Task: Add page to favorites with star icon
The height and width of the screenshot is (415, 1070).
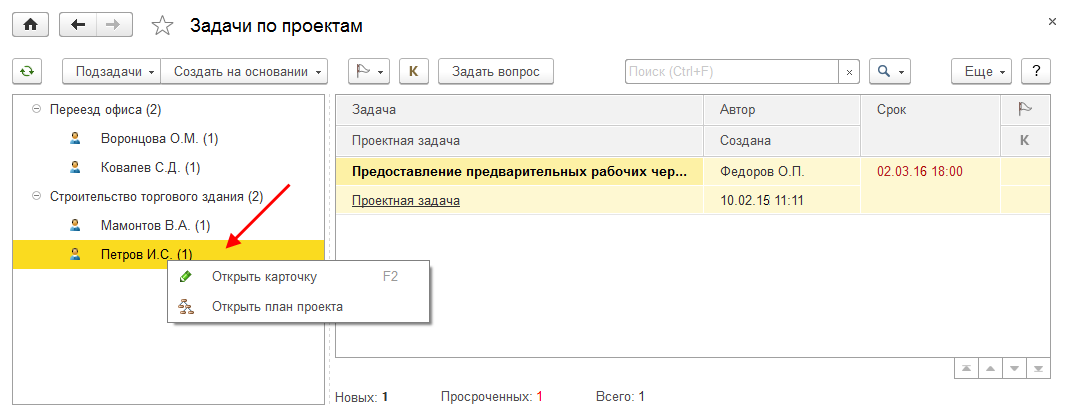Action: tap(162, 26)
